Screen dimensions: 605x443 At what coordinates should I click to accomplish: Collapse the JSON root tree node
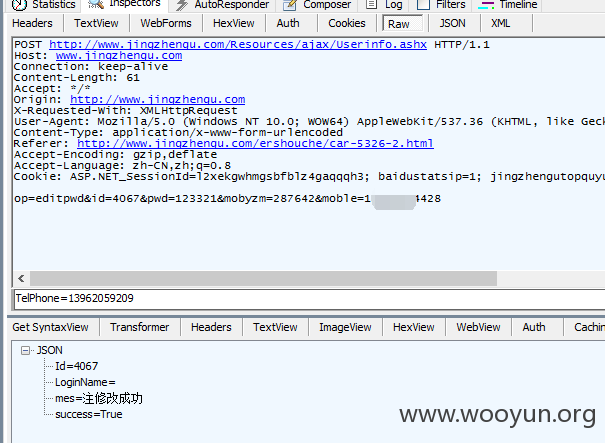(x=25, y=350)
